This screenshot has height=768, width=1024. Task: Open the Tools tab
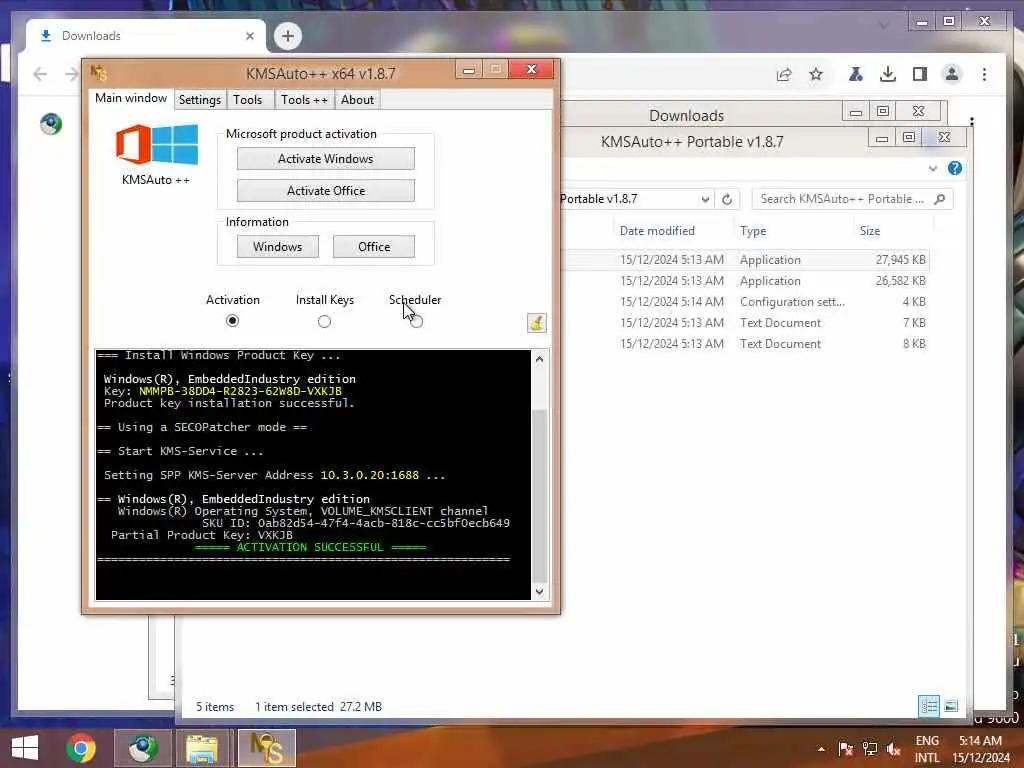(x=248, y=100)
